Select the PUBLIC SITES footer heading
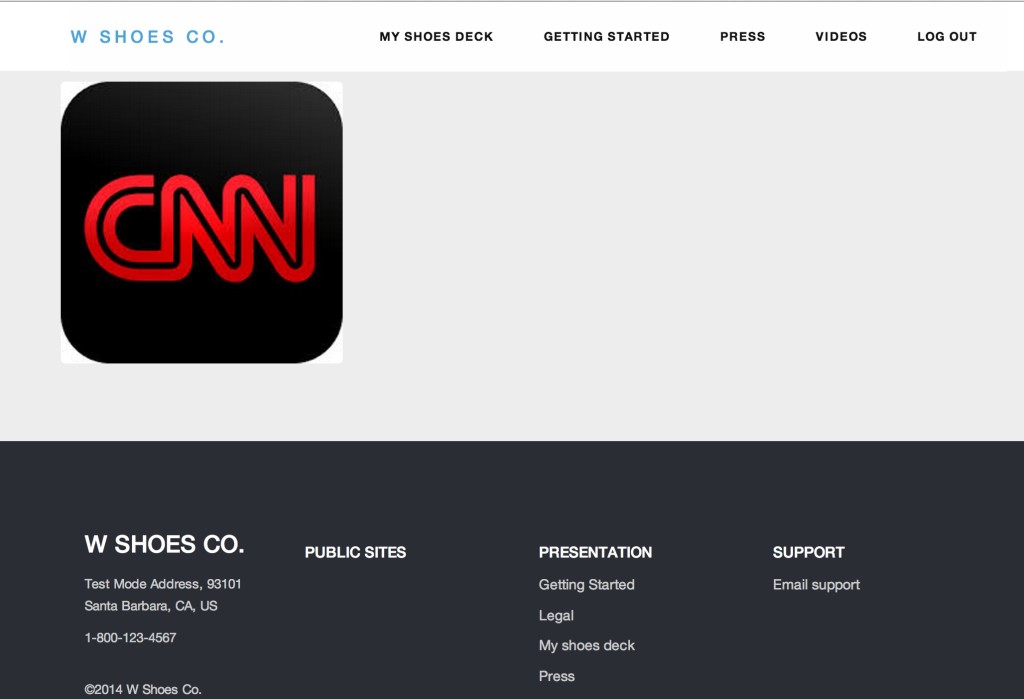 tap(355, 552)
